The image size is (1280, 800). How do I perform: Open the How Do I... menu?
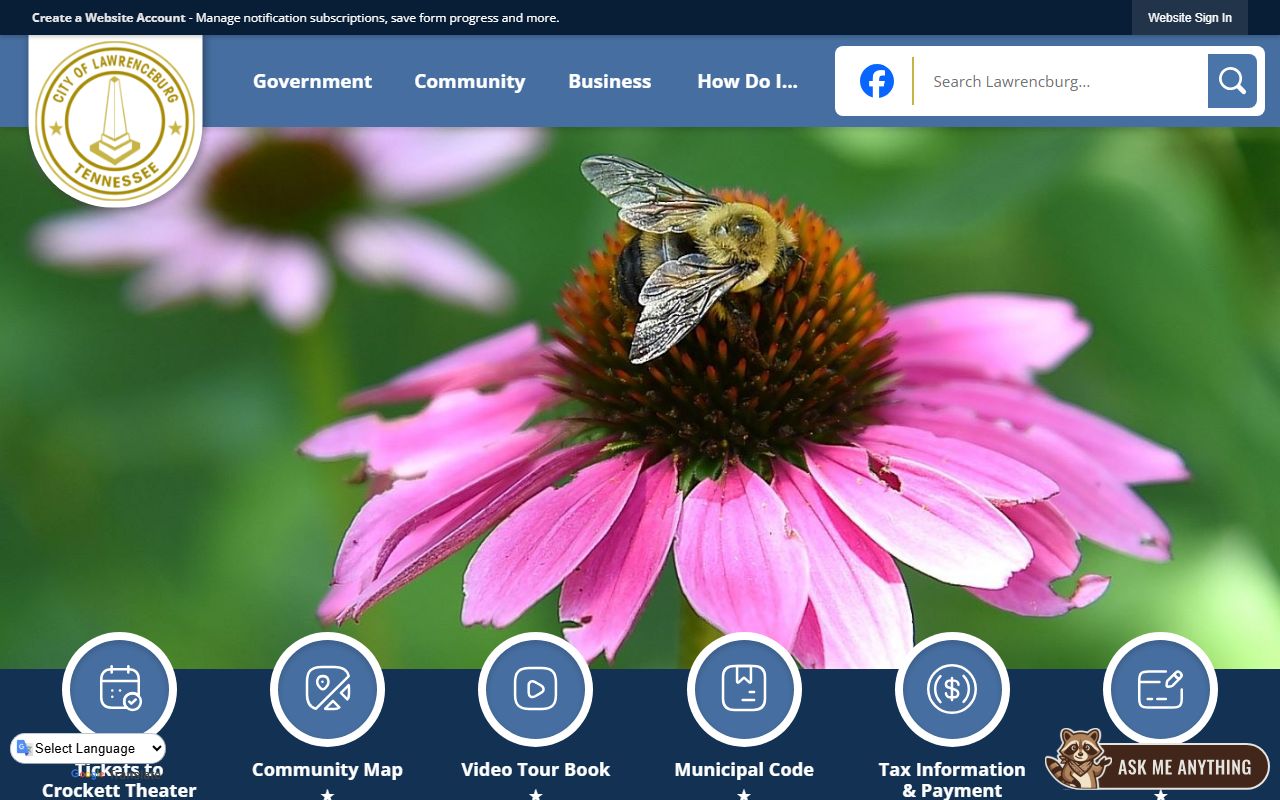pyautogui.click(x=747, y=82)
